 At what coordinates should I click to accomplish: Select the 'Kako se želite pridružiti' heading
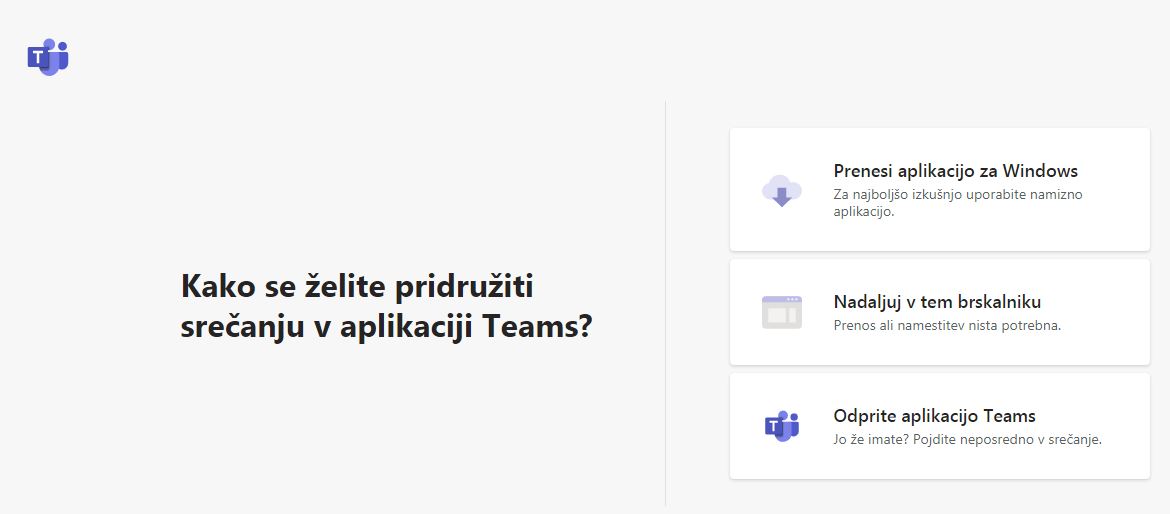357,286
